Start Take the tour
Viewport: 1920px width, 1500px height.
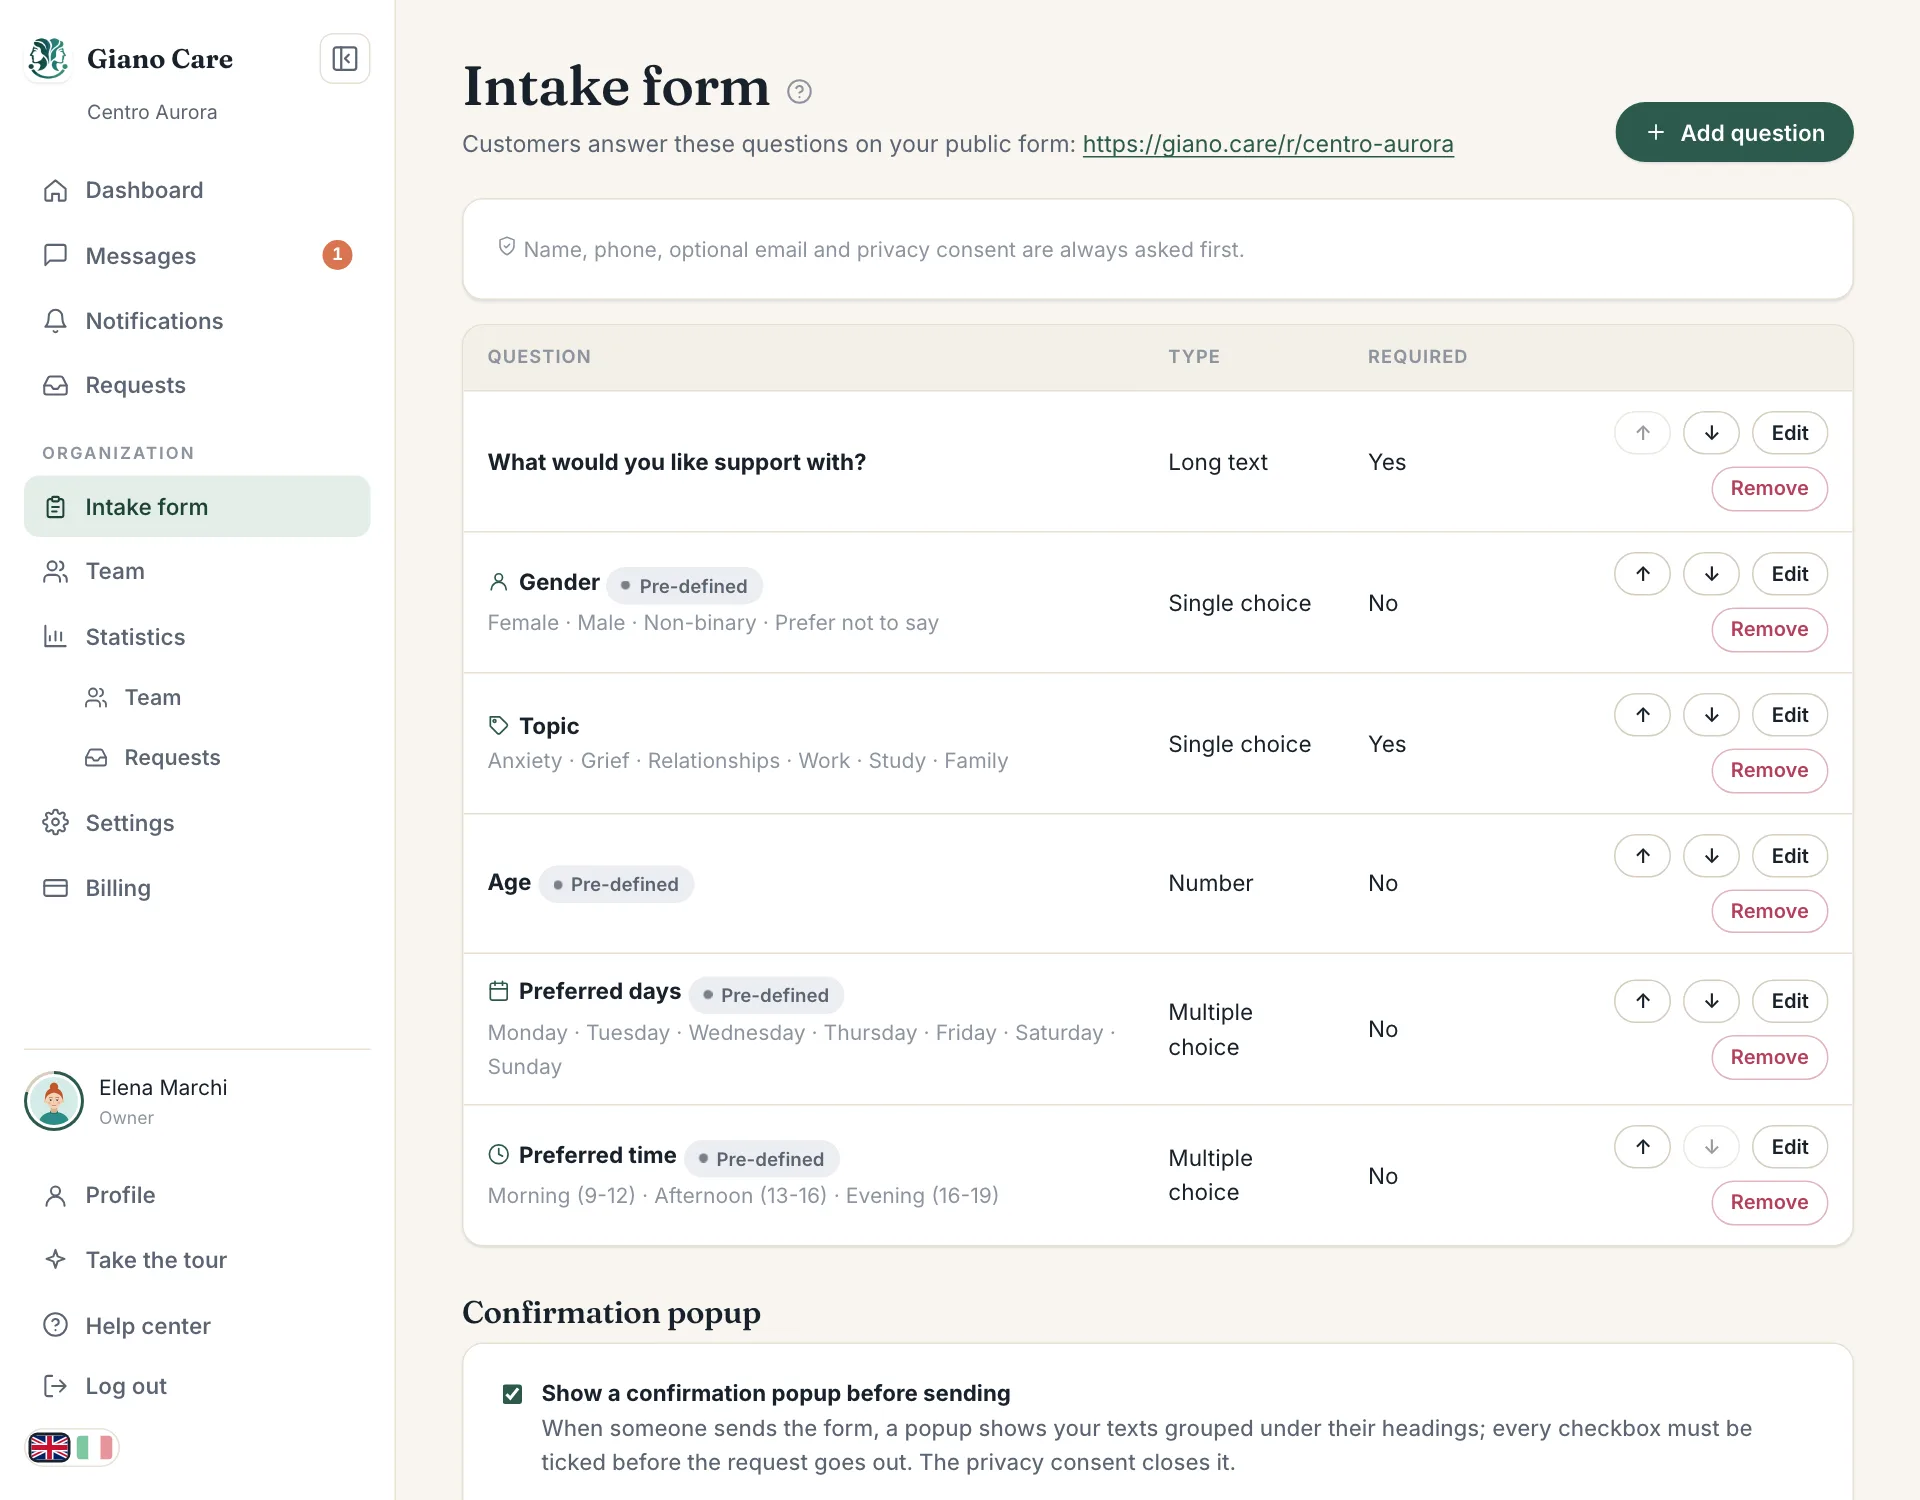coord(197,1260)
